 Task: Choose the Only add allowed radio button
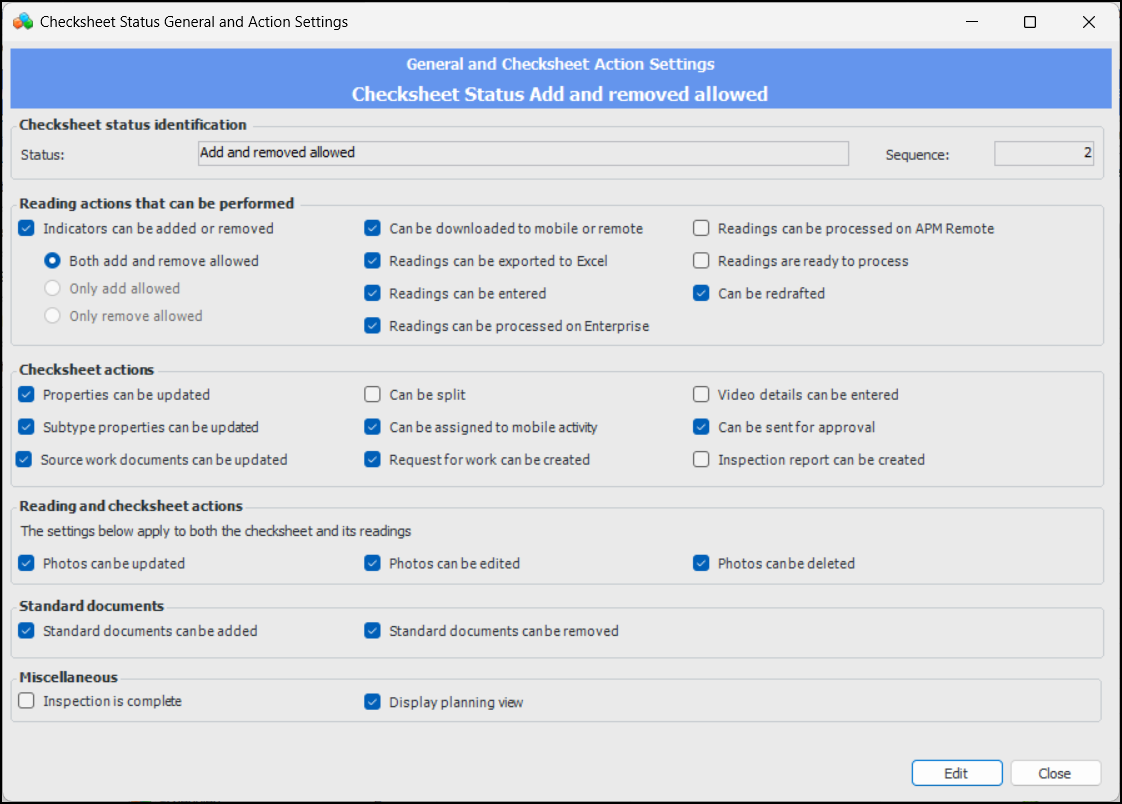pos(53,289)
